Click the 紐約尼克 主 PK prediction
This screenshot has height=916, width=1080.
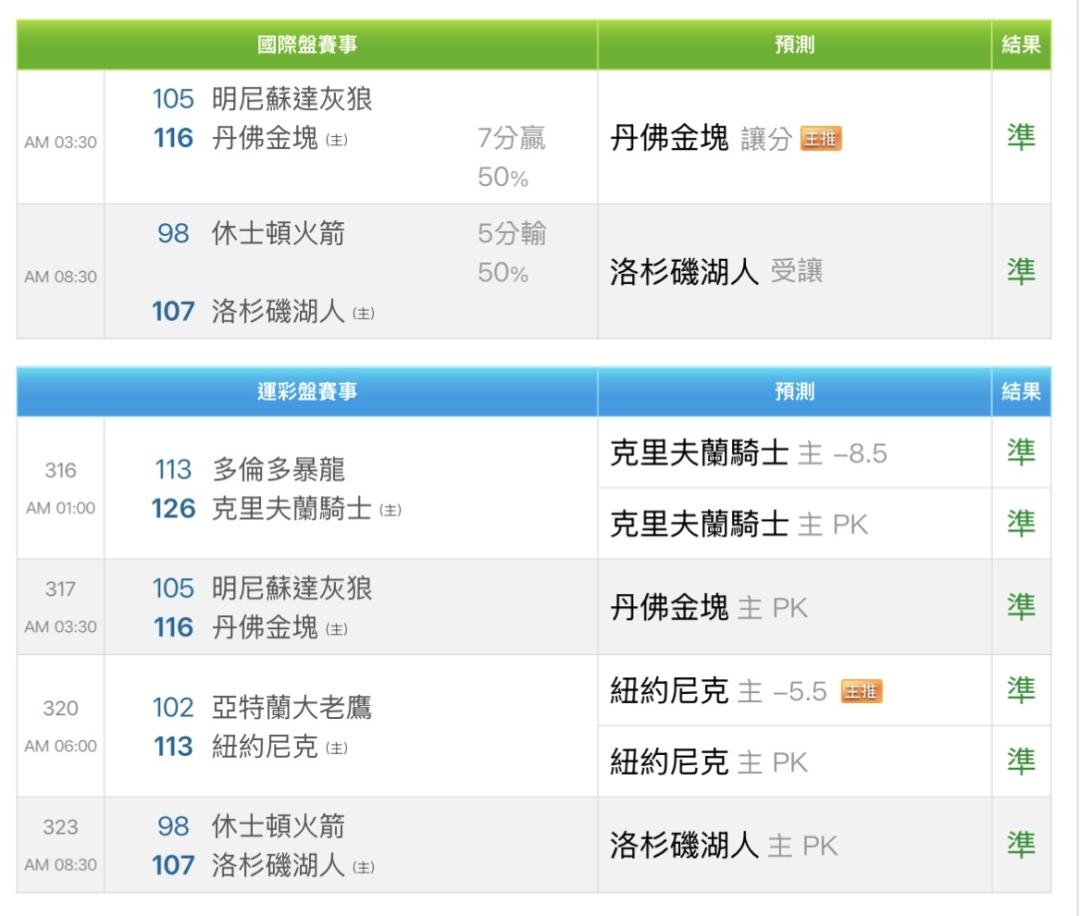coord(708,763)
